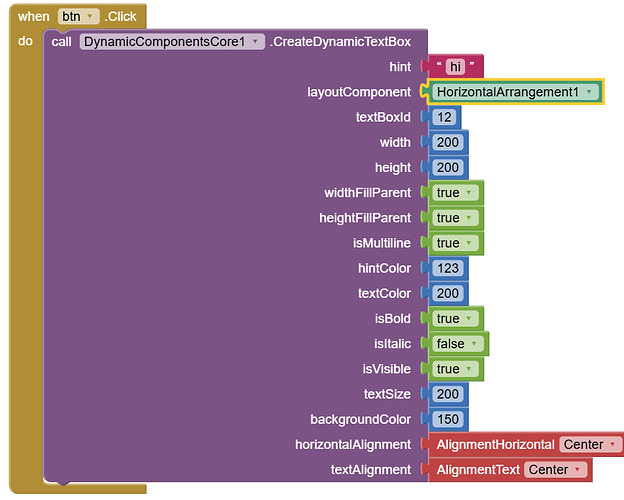This screenshot has width=624, height=500.
Task: Edit the hintColor number 123
Action: point(448,268)
